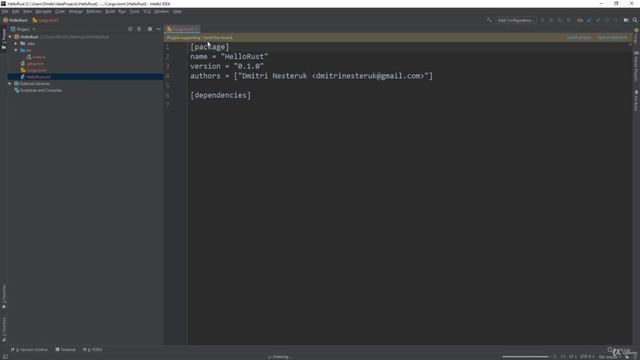Image resolution: width=640 pixels, height=360 pixels.
Task: Click the build project hammer icon
Action: click(489, 20)
